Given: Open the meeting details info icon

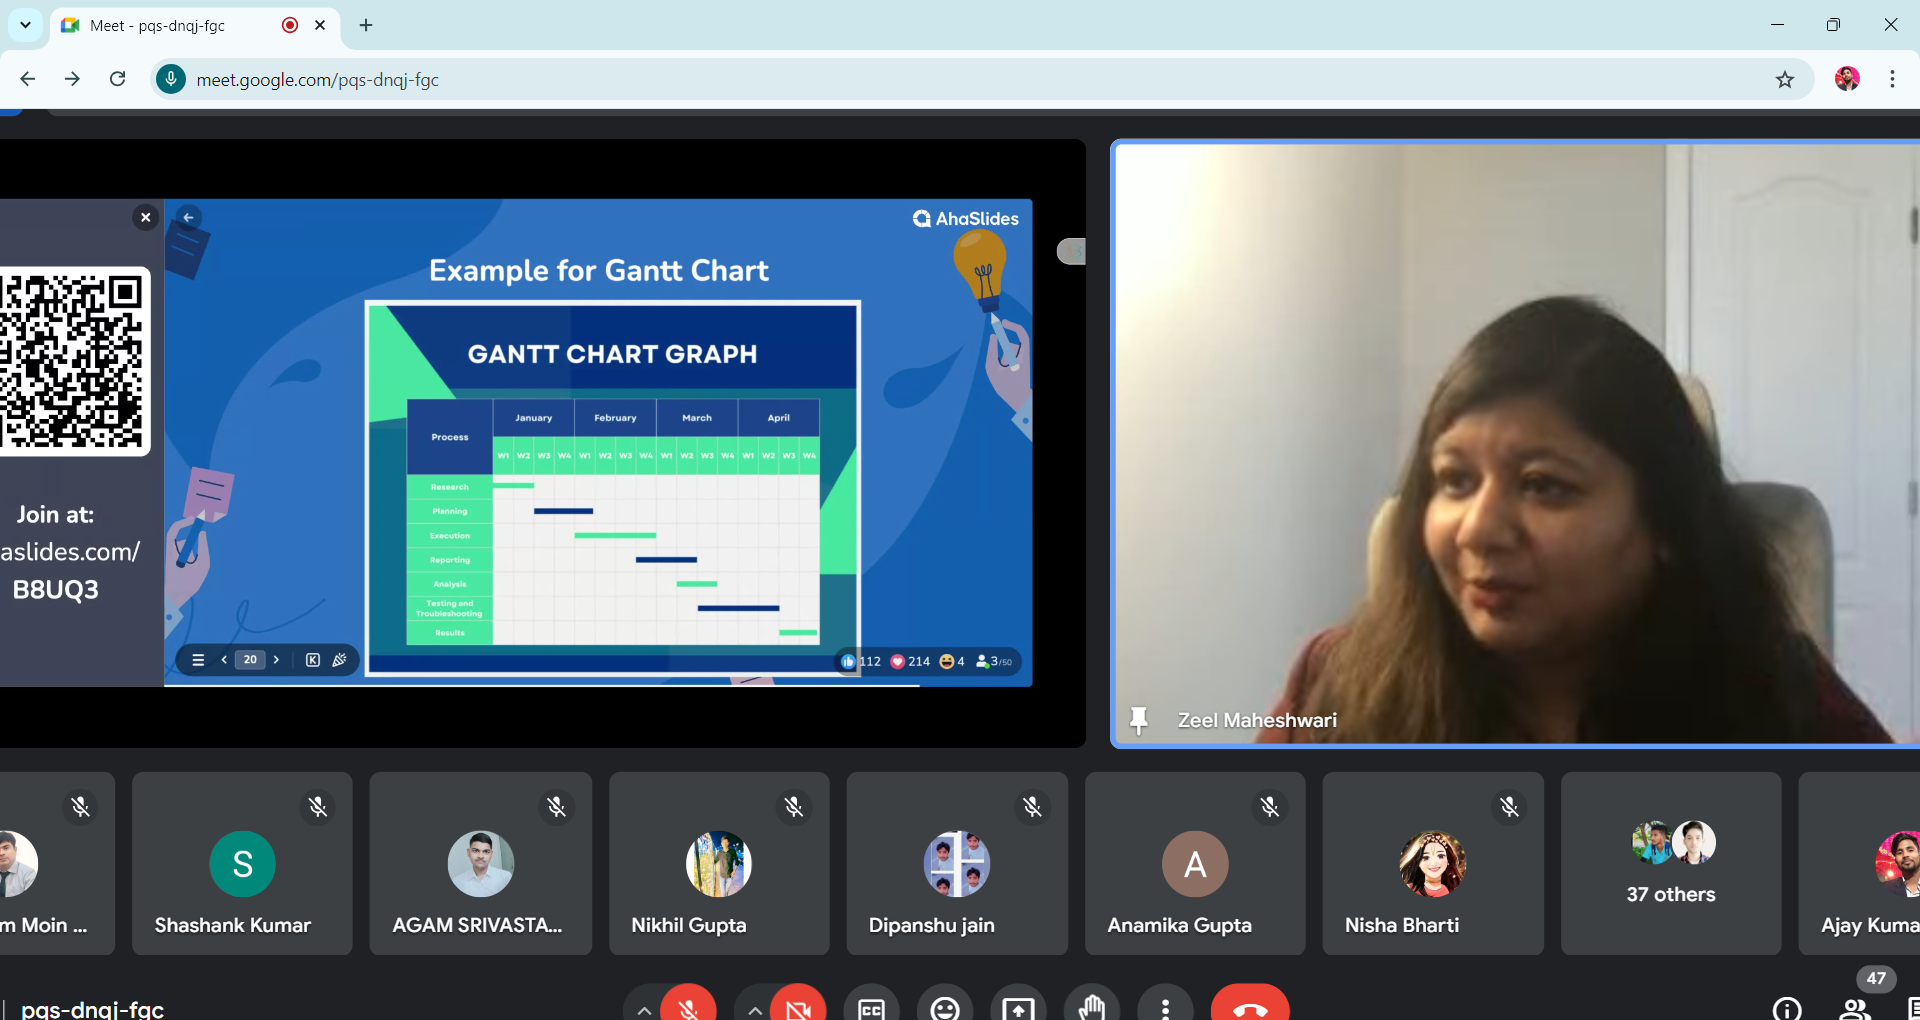Looking at the screenshot, I should click(1787, 1008).
